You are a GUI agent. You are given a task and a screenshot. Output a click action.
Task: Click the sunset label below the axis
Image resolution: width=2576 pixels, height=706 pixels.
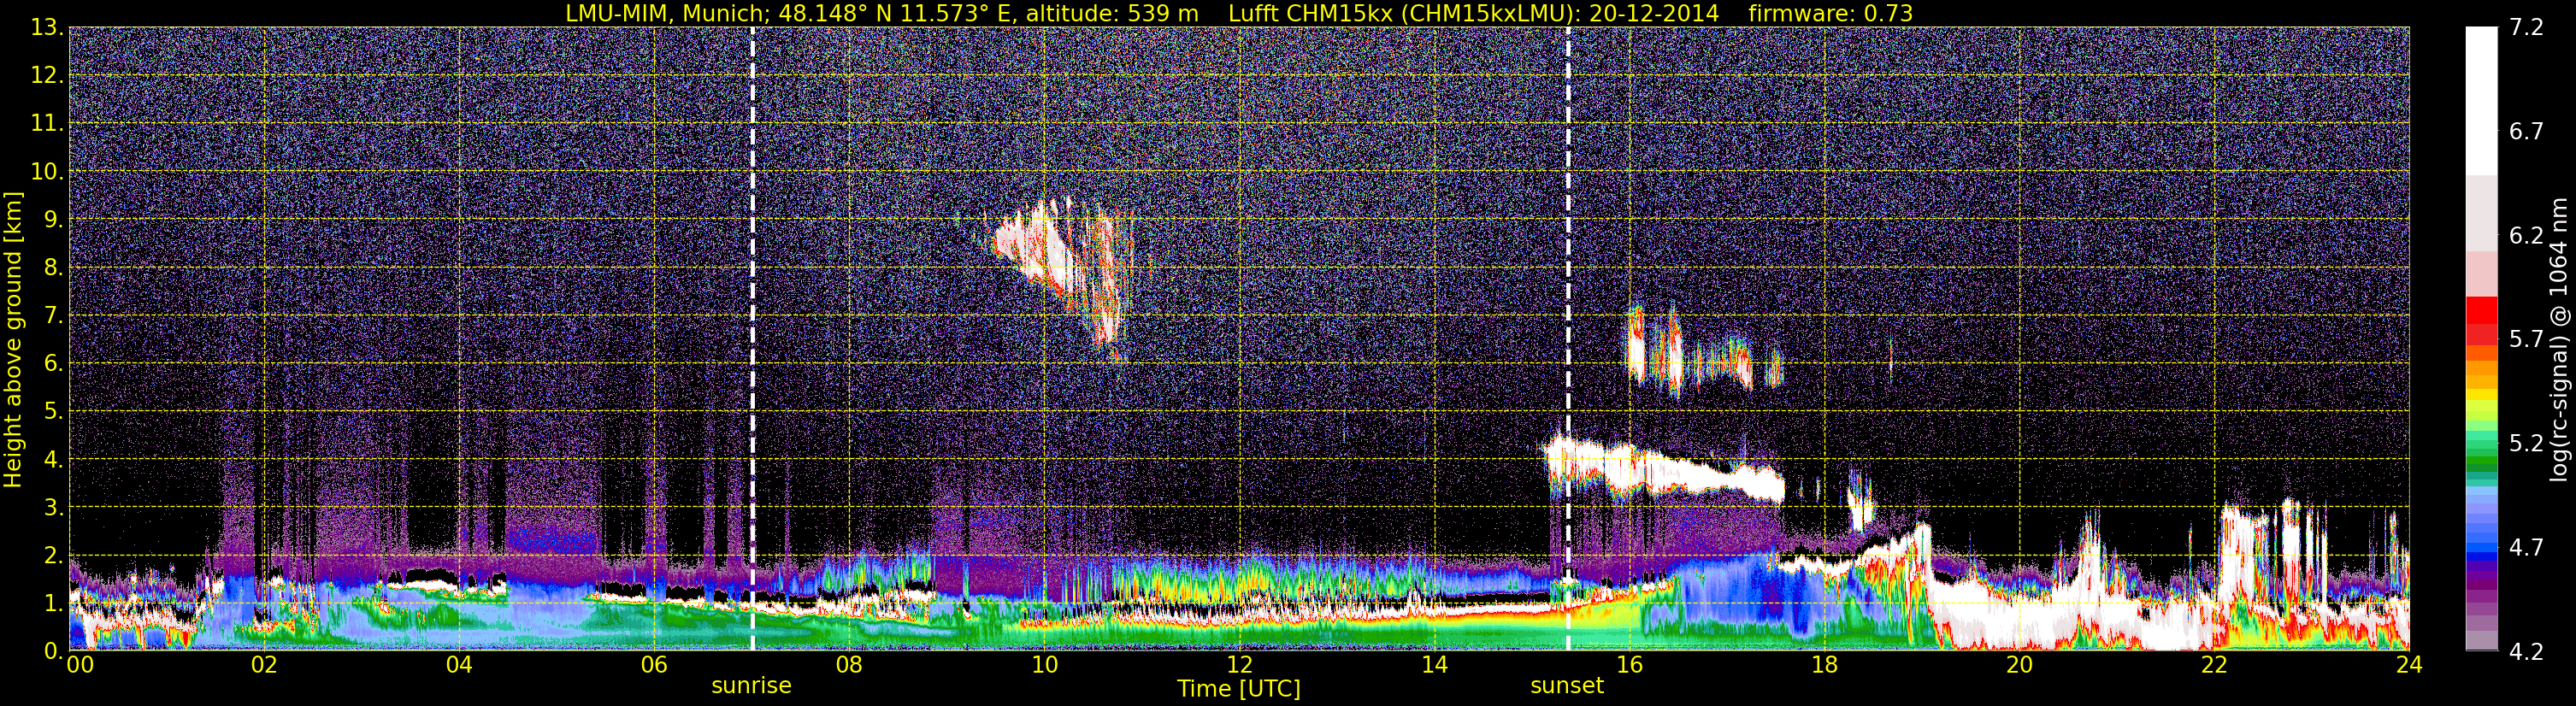click(x=1567, y=686)
